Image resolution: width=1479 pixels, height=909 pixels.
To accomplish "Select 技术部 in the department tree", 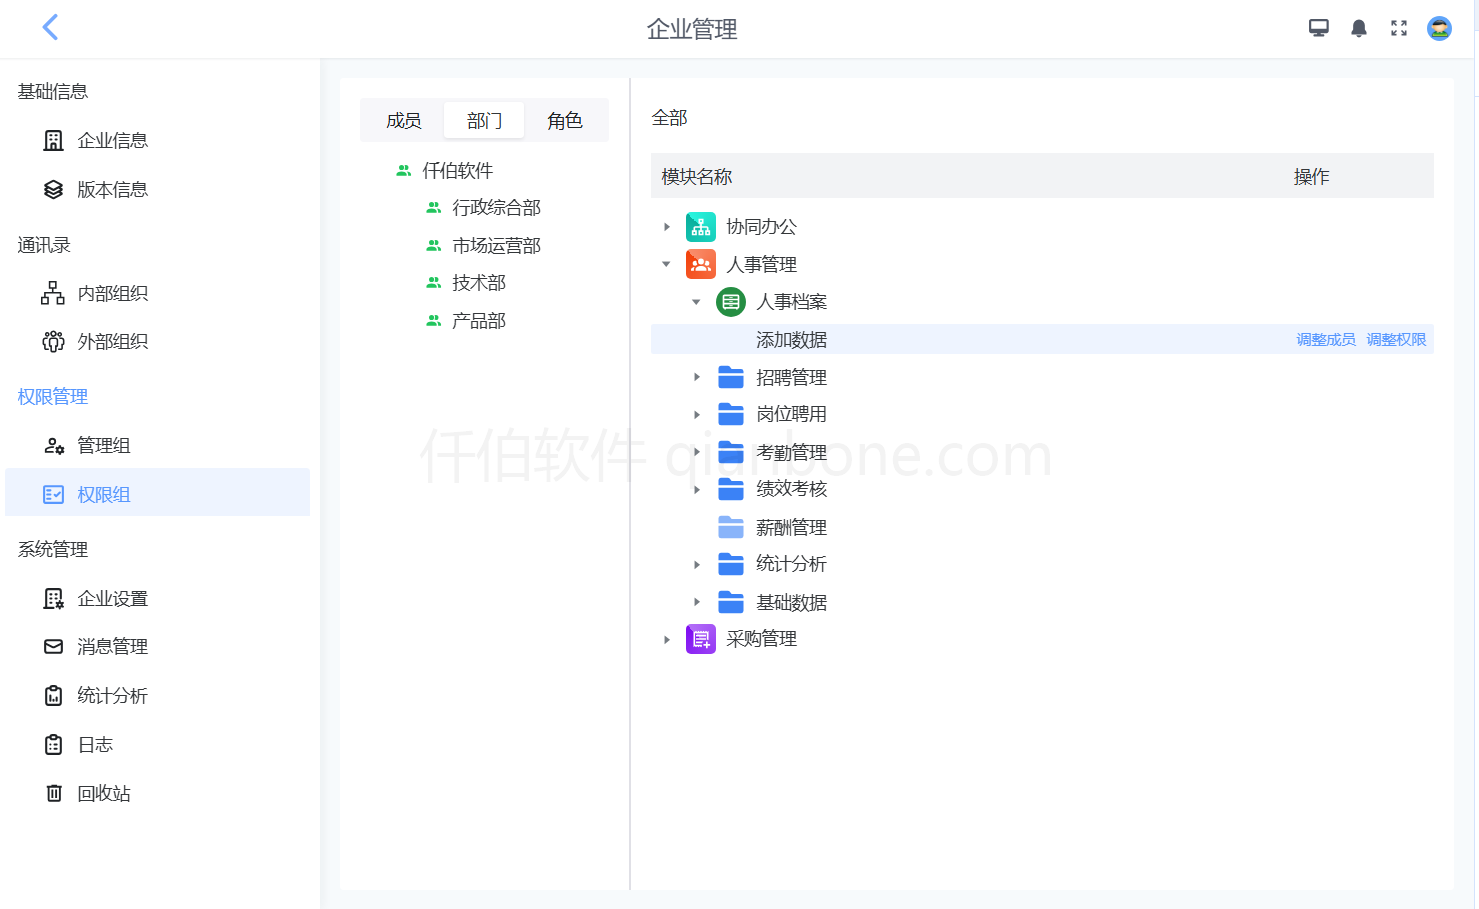I will 478,282.
